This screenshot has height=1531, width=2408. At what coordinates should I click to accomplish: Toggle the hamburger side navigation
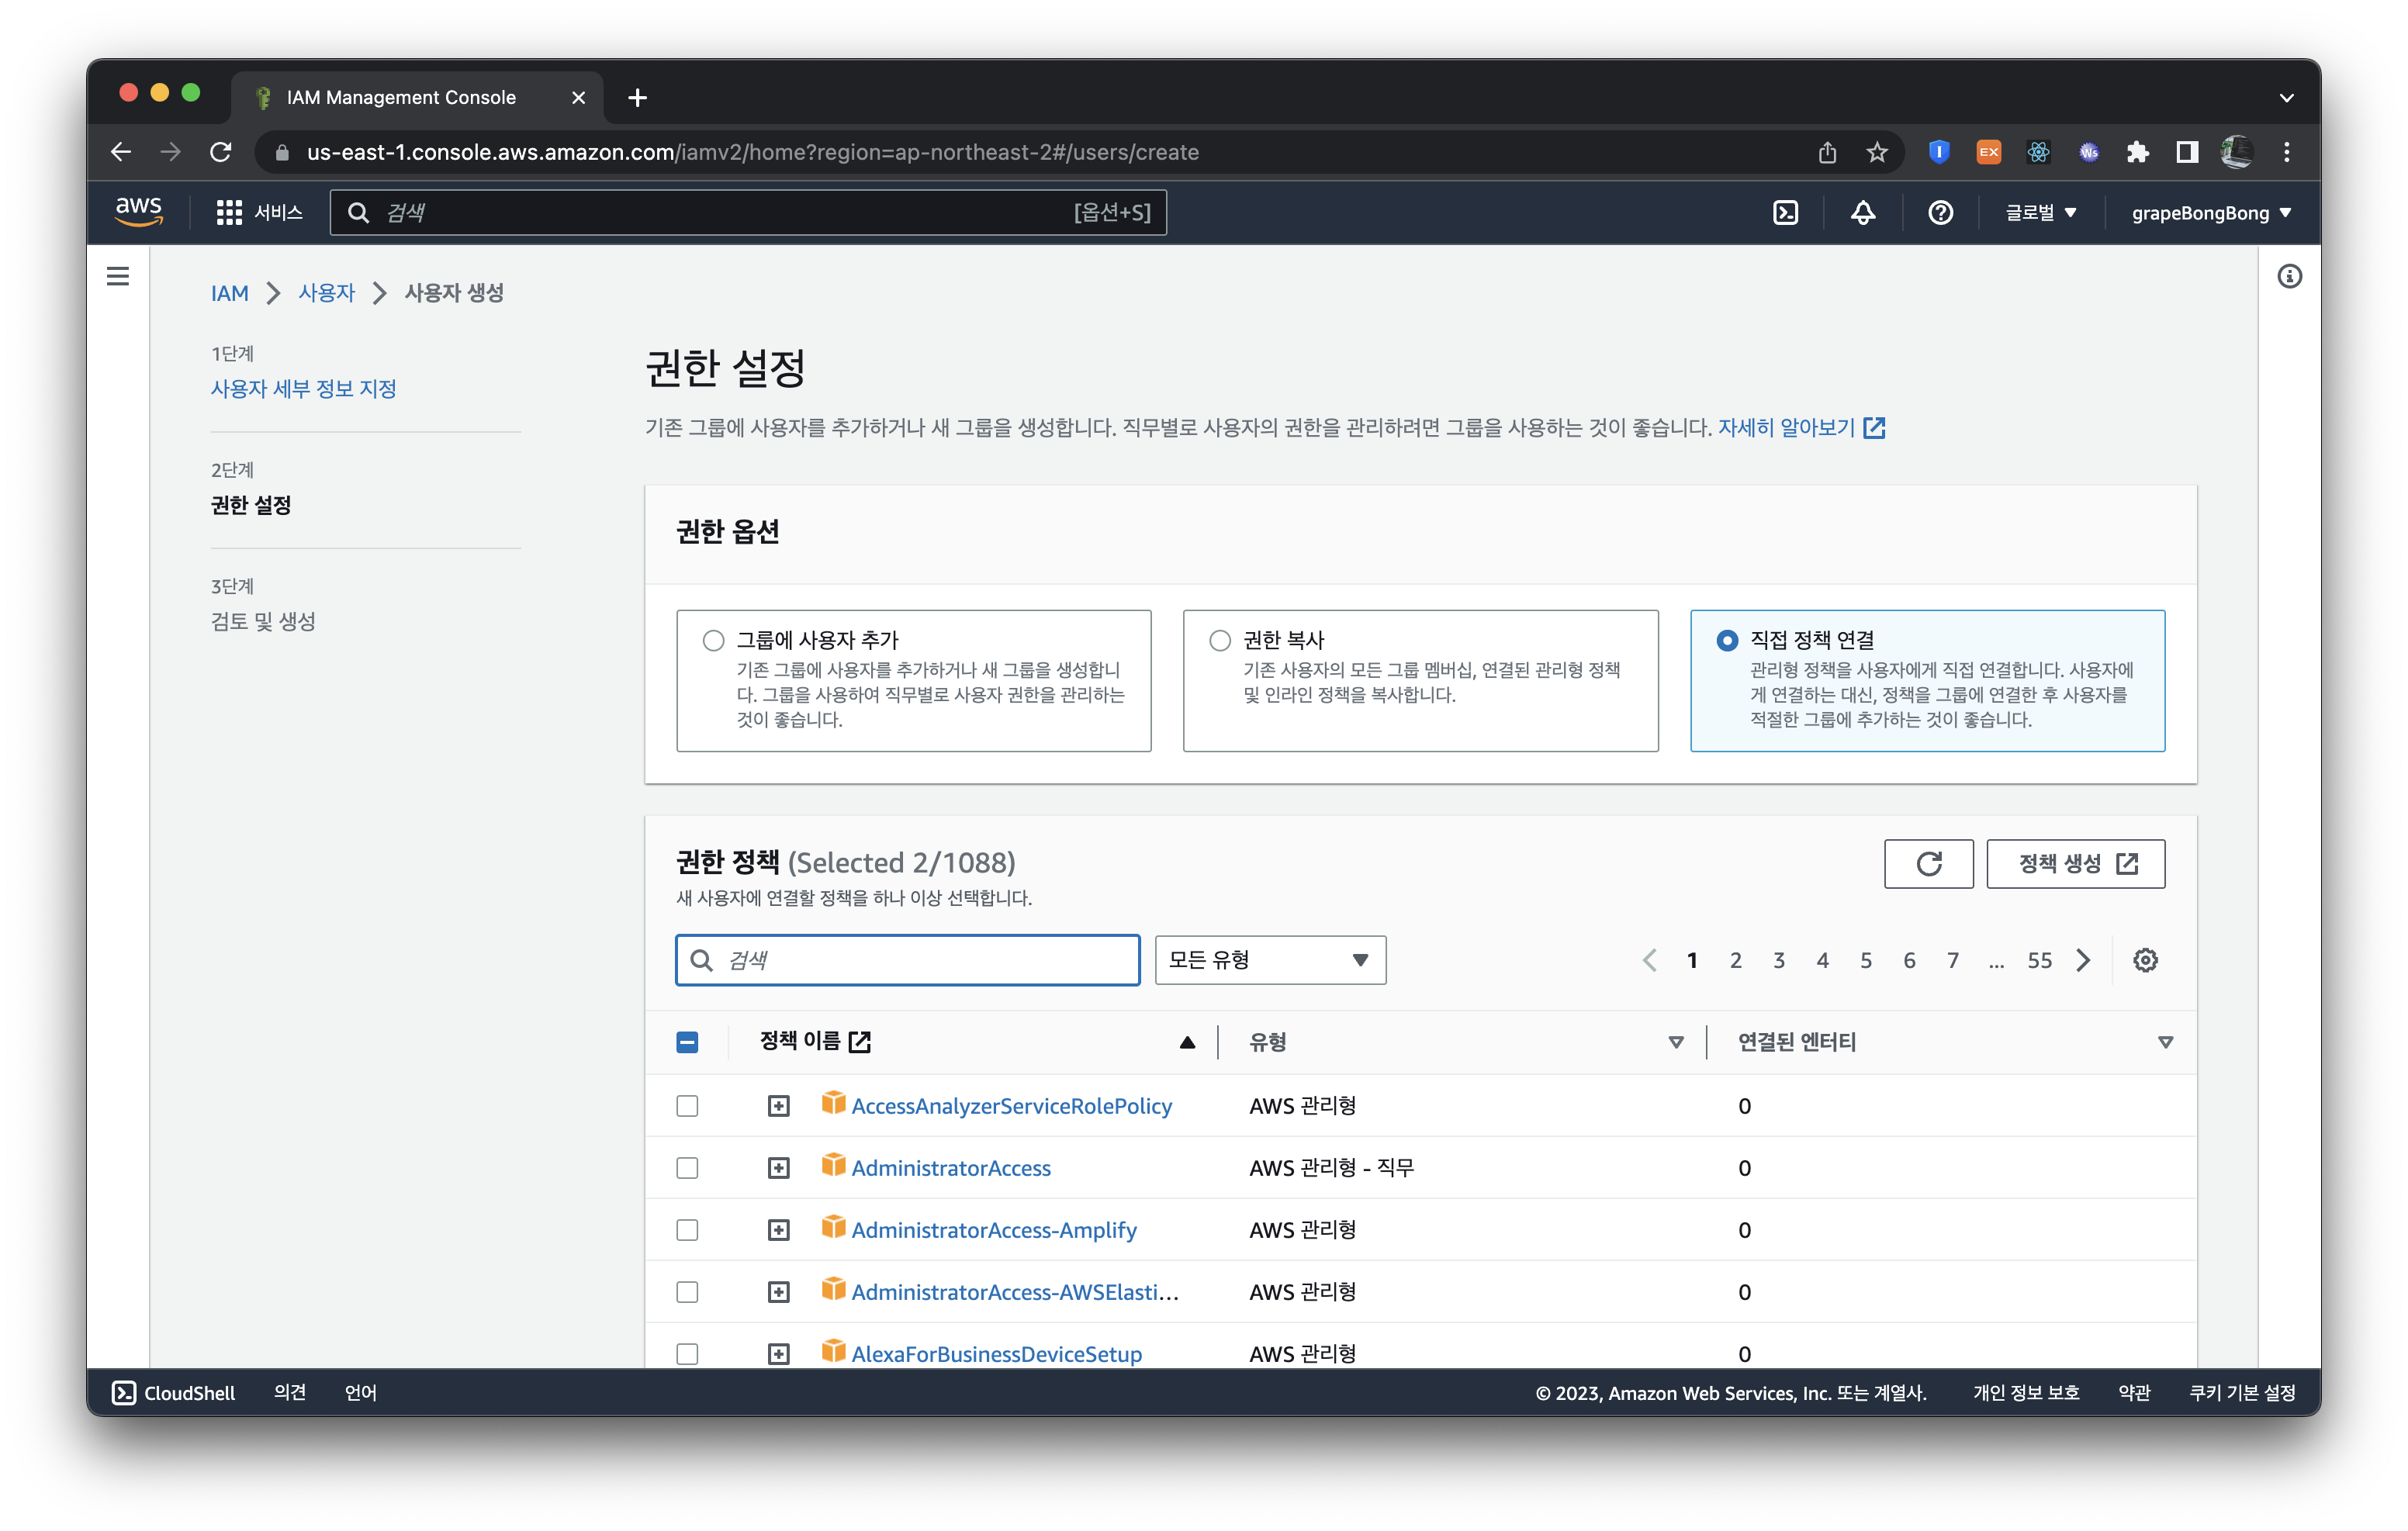118,276
